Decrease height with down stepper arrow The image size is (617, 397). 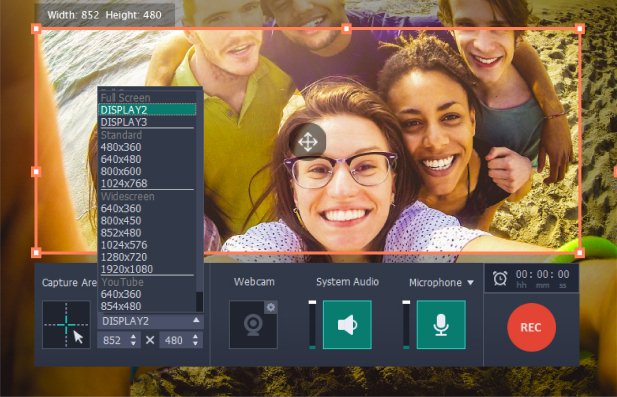point(196,344)
